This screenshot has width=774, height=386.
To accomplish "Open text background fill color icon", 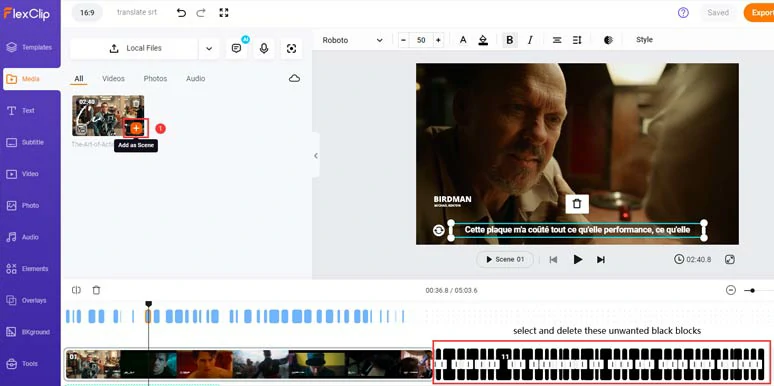I will 483,40.
